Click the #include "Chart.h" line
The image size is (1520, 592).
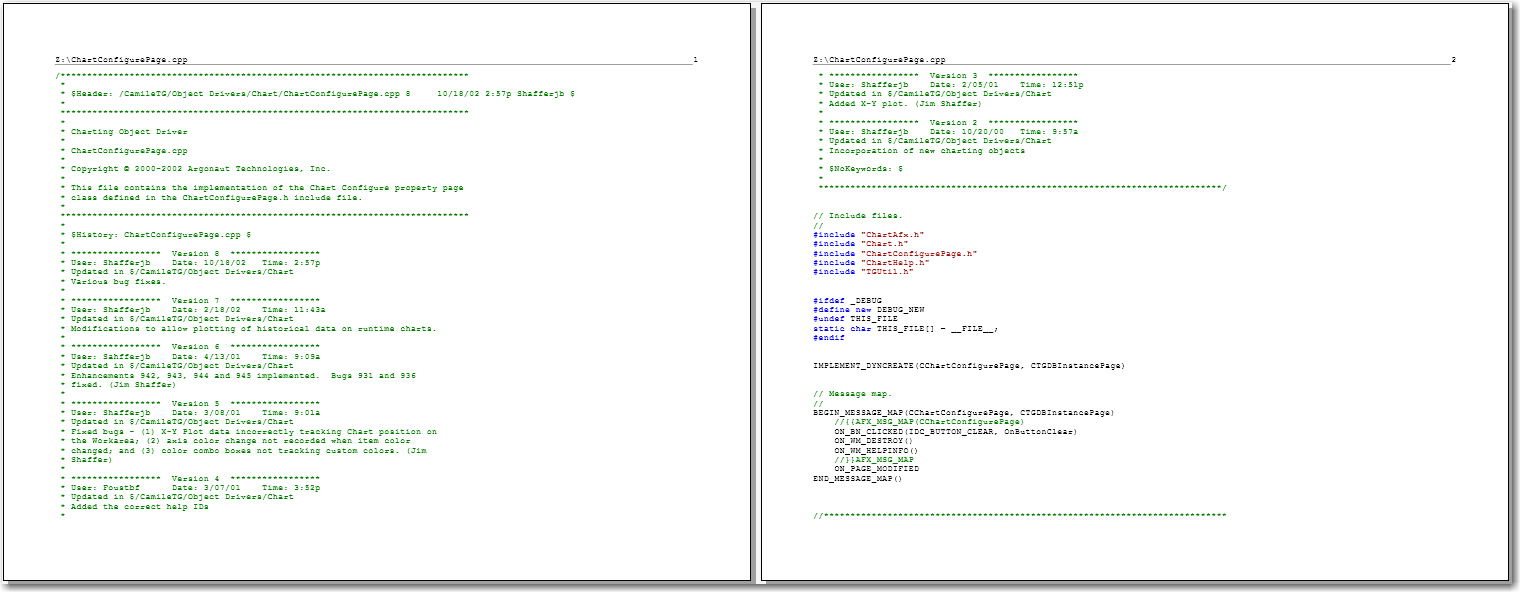861,243
